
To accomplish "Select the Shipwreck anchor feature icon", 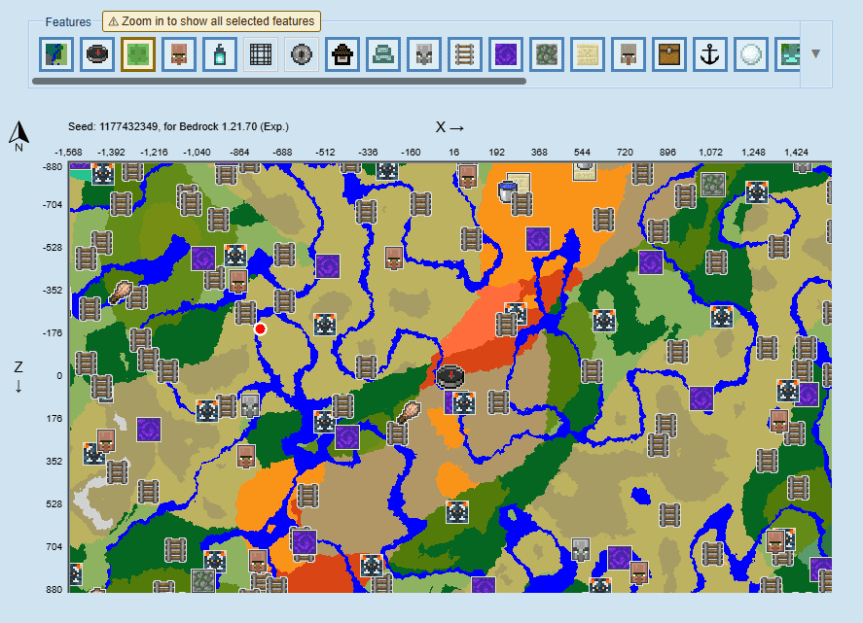I will (710, 54).
